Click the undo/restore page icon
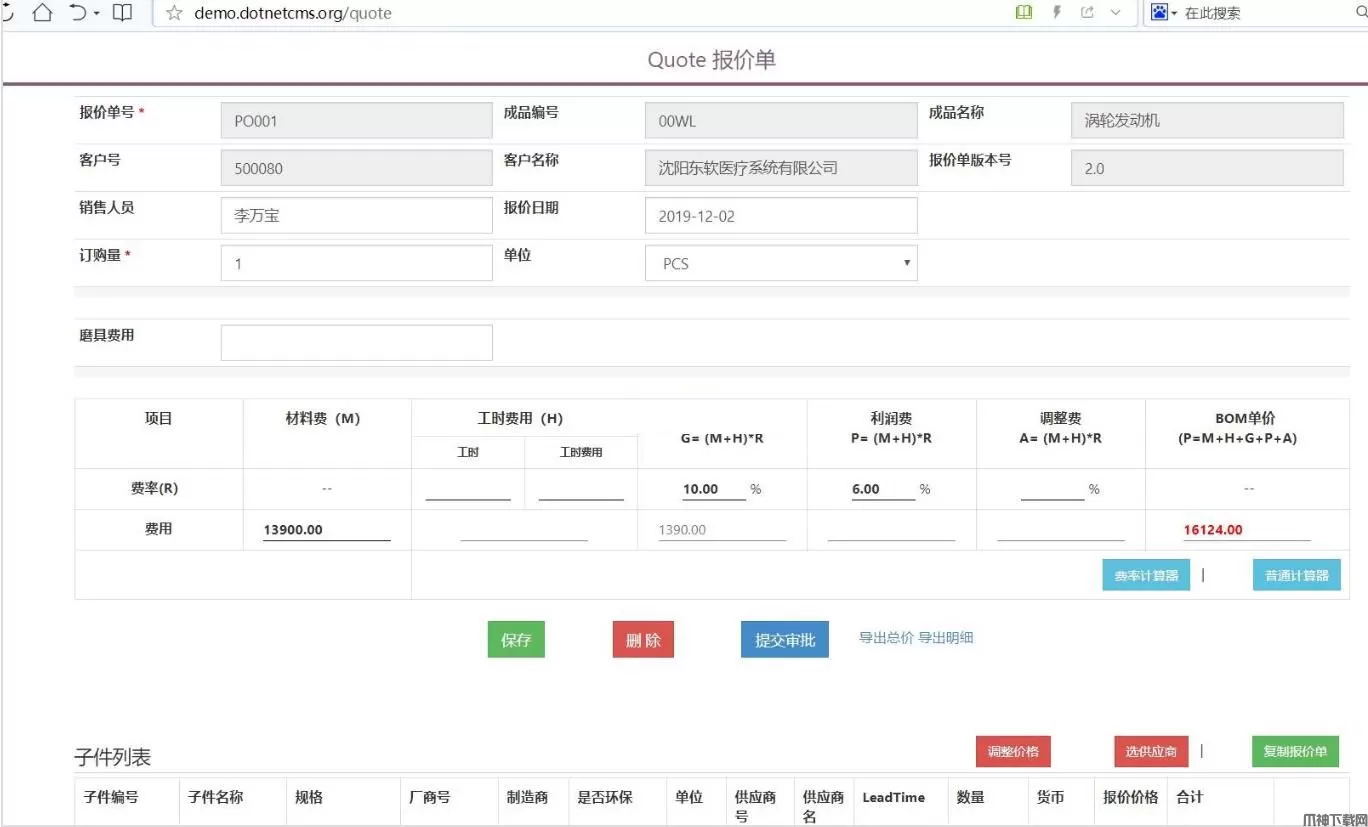This screenshot has width=1368, height=827. click(x=78, y=13)
